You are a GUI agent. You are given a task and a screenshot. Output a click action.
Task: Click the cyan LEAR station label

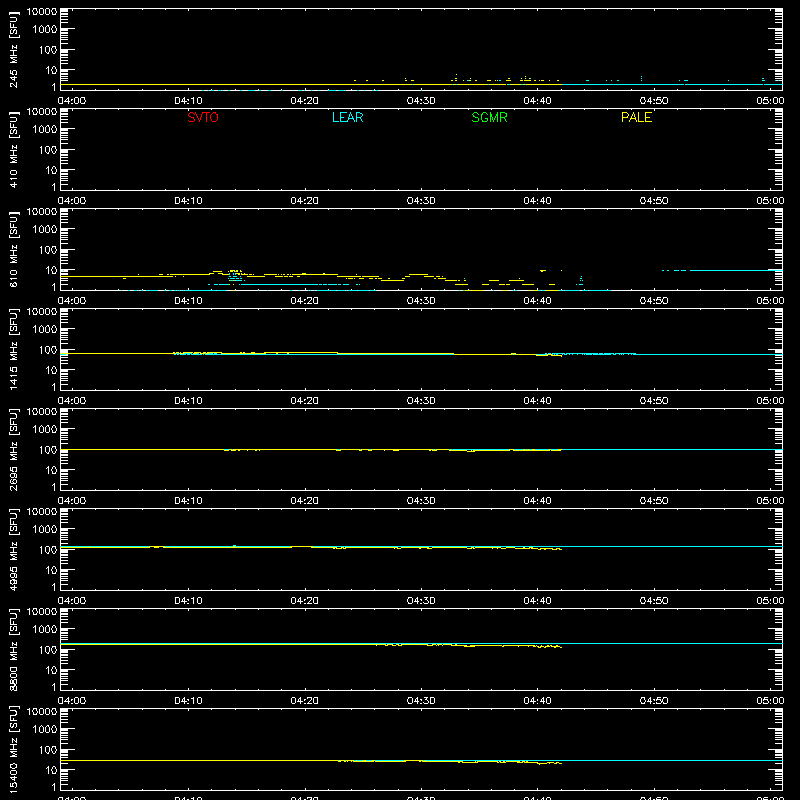click(x=347, y=117)
